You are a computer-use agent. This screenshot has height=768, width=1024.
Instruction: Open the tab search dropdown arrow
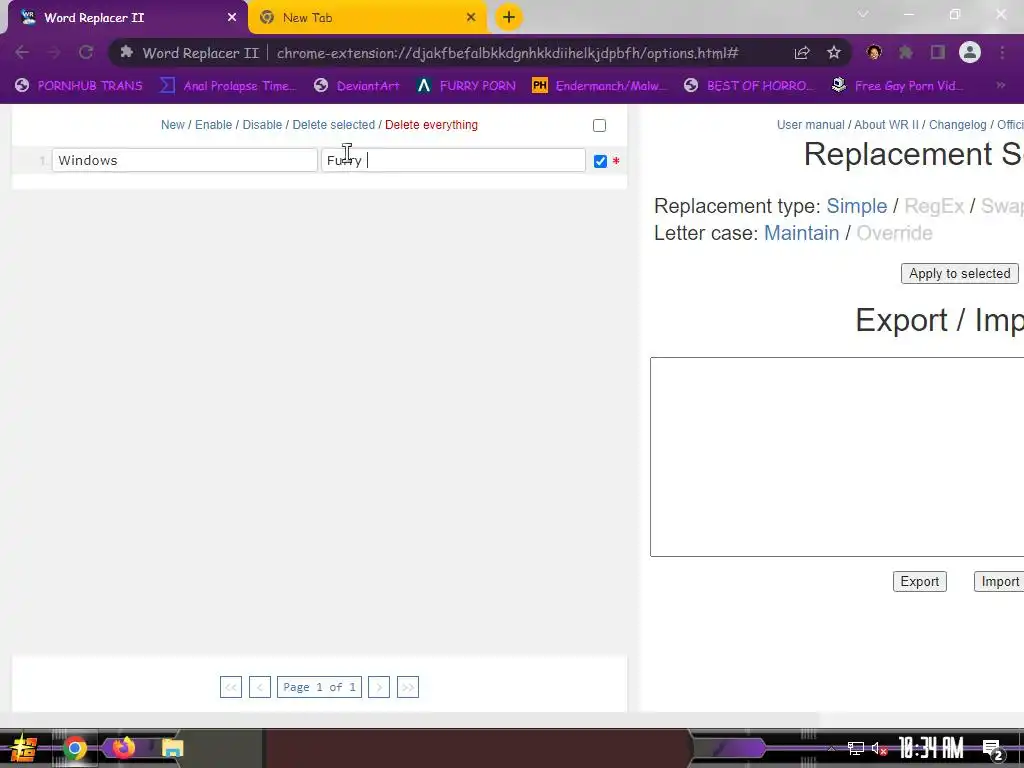pyautogui.click(x=863, y=14)
